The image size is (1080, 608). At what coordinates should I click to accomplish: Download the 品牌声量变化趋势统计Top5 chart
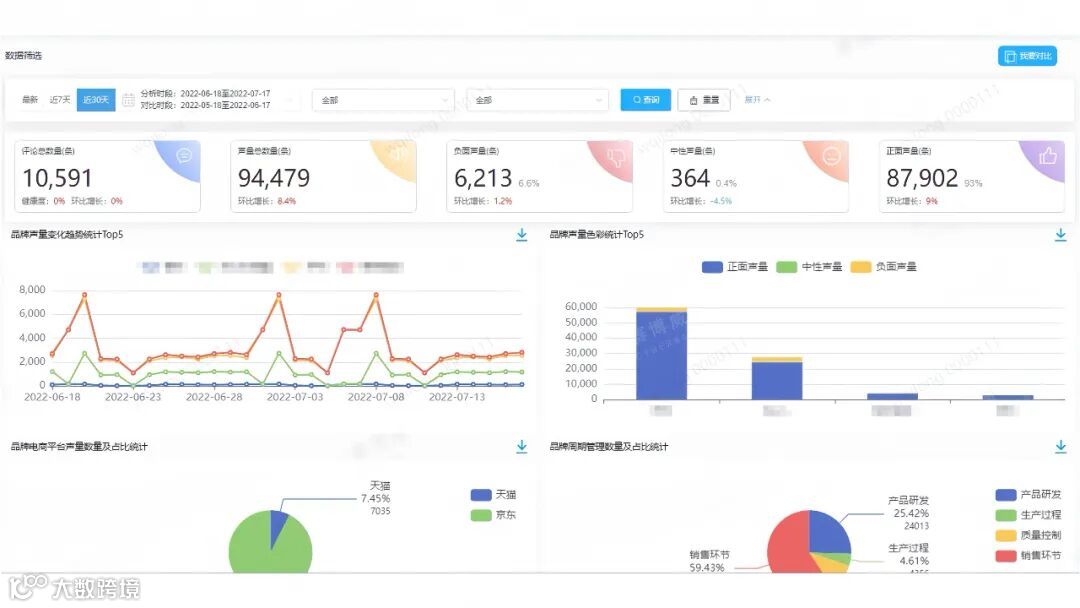click(521, 235)
